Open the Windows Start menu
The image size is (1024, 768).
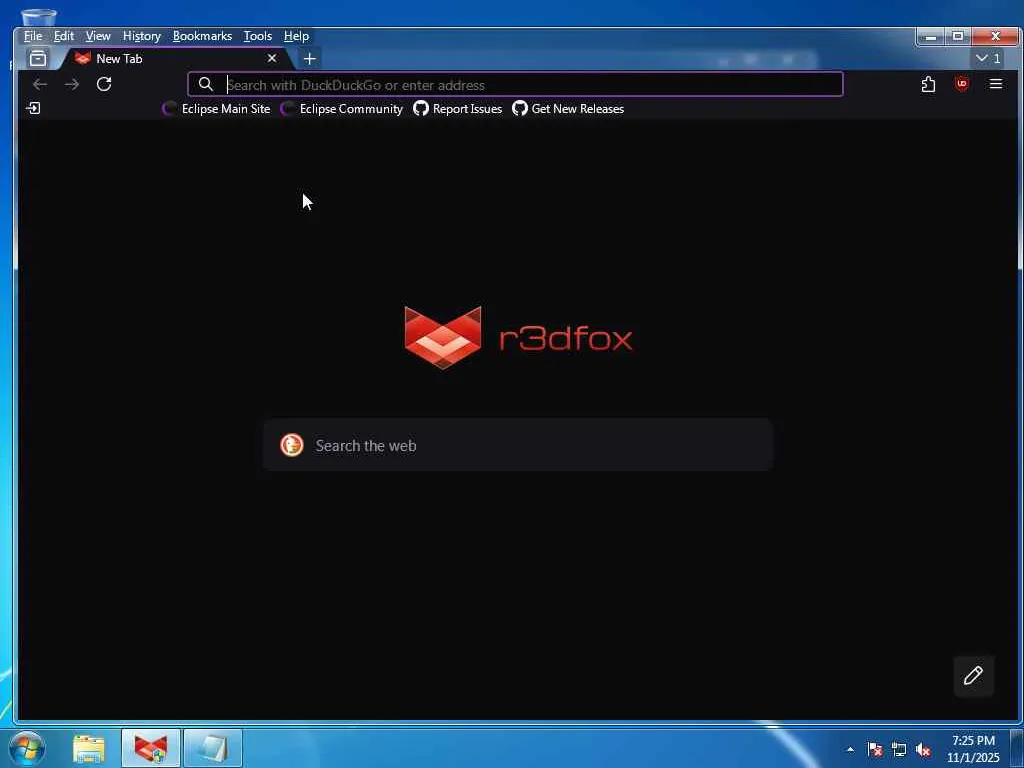click(27, 748)
